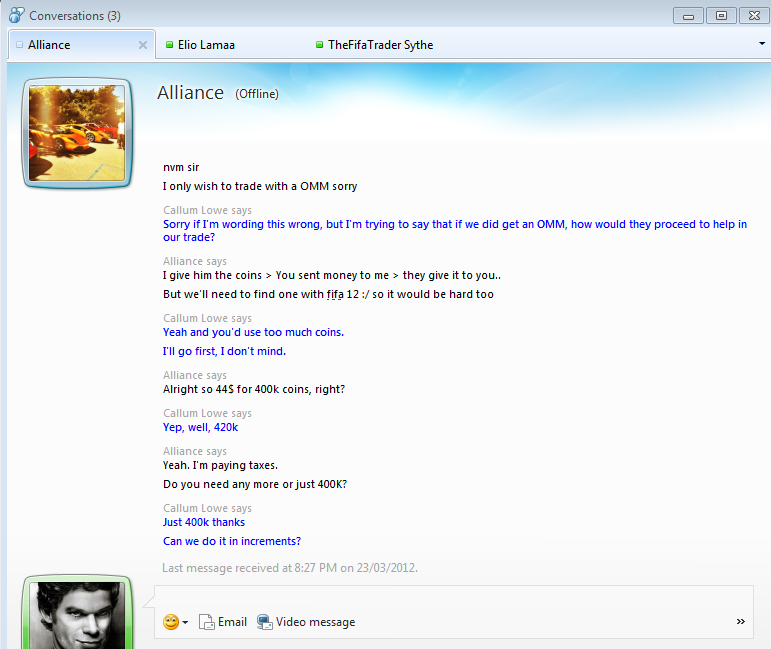The width and height of the screenshot is (771, 649).
Task: Click the Email page icon
Action: tap(207, 622)
